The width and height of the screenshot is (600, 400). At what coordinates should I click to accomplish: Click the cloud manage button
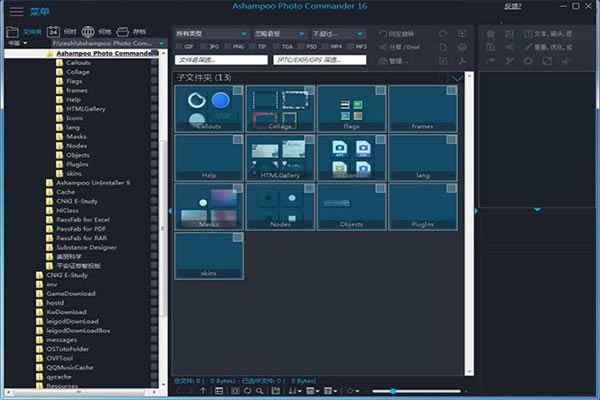point(393,61)
